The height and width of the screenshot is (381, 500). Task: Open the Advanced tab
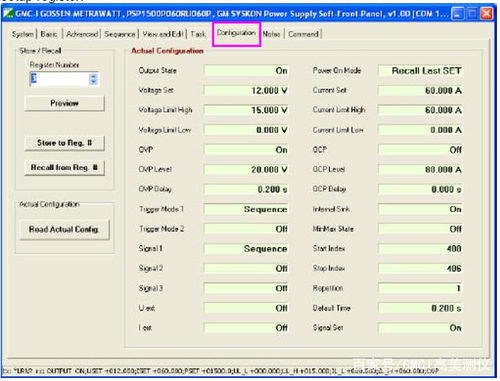tap(82, 34)
